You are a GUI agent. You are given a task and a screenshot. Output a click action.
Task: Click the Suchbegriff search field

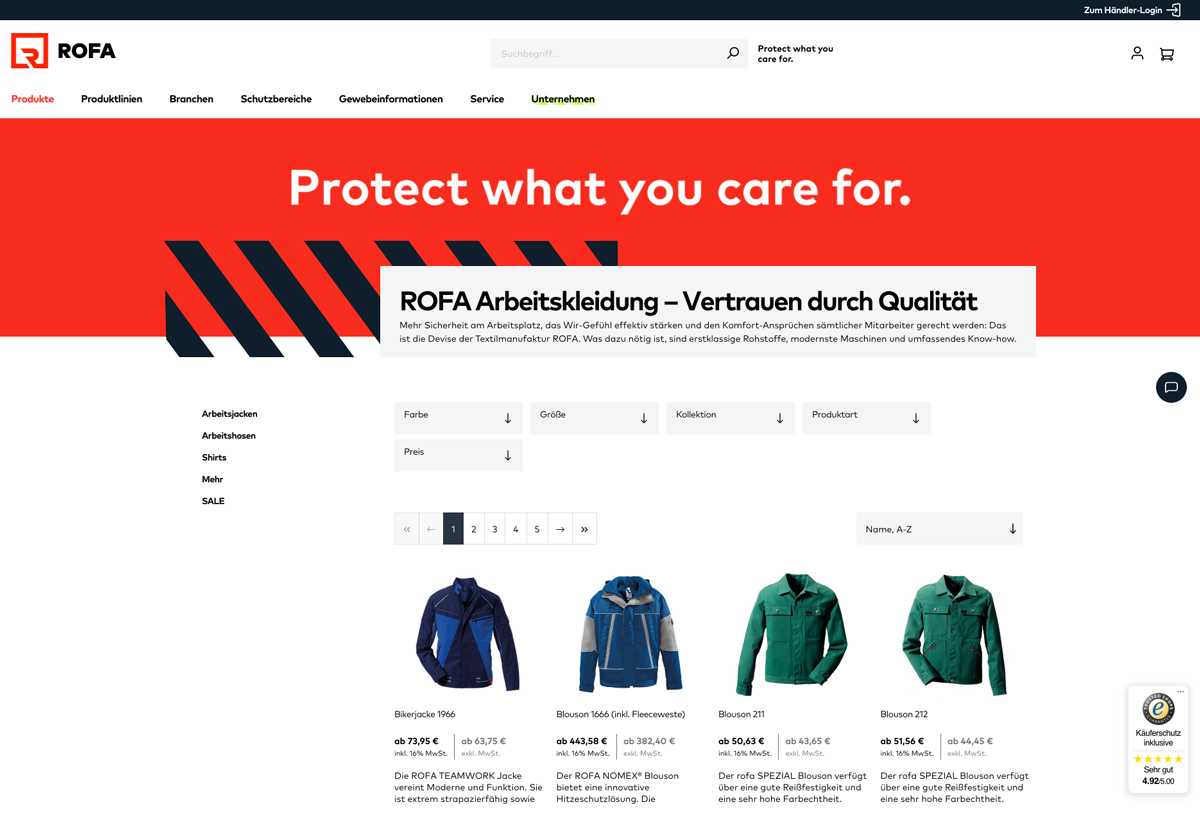pyautogui.click(x=607, y=53)
